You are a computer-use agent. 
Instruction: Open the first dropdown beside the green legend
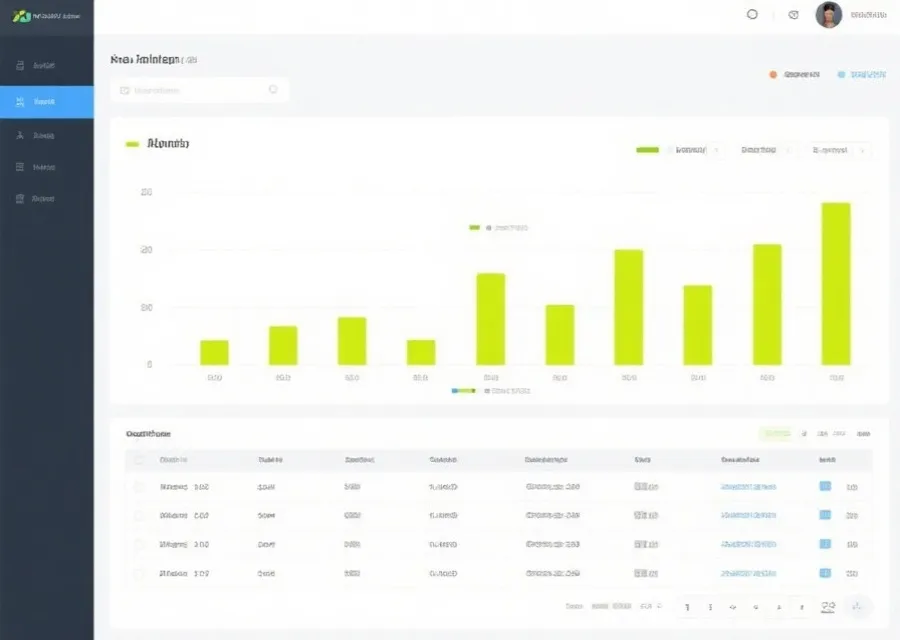695,150
